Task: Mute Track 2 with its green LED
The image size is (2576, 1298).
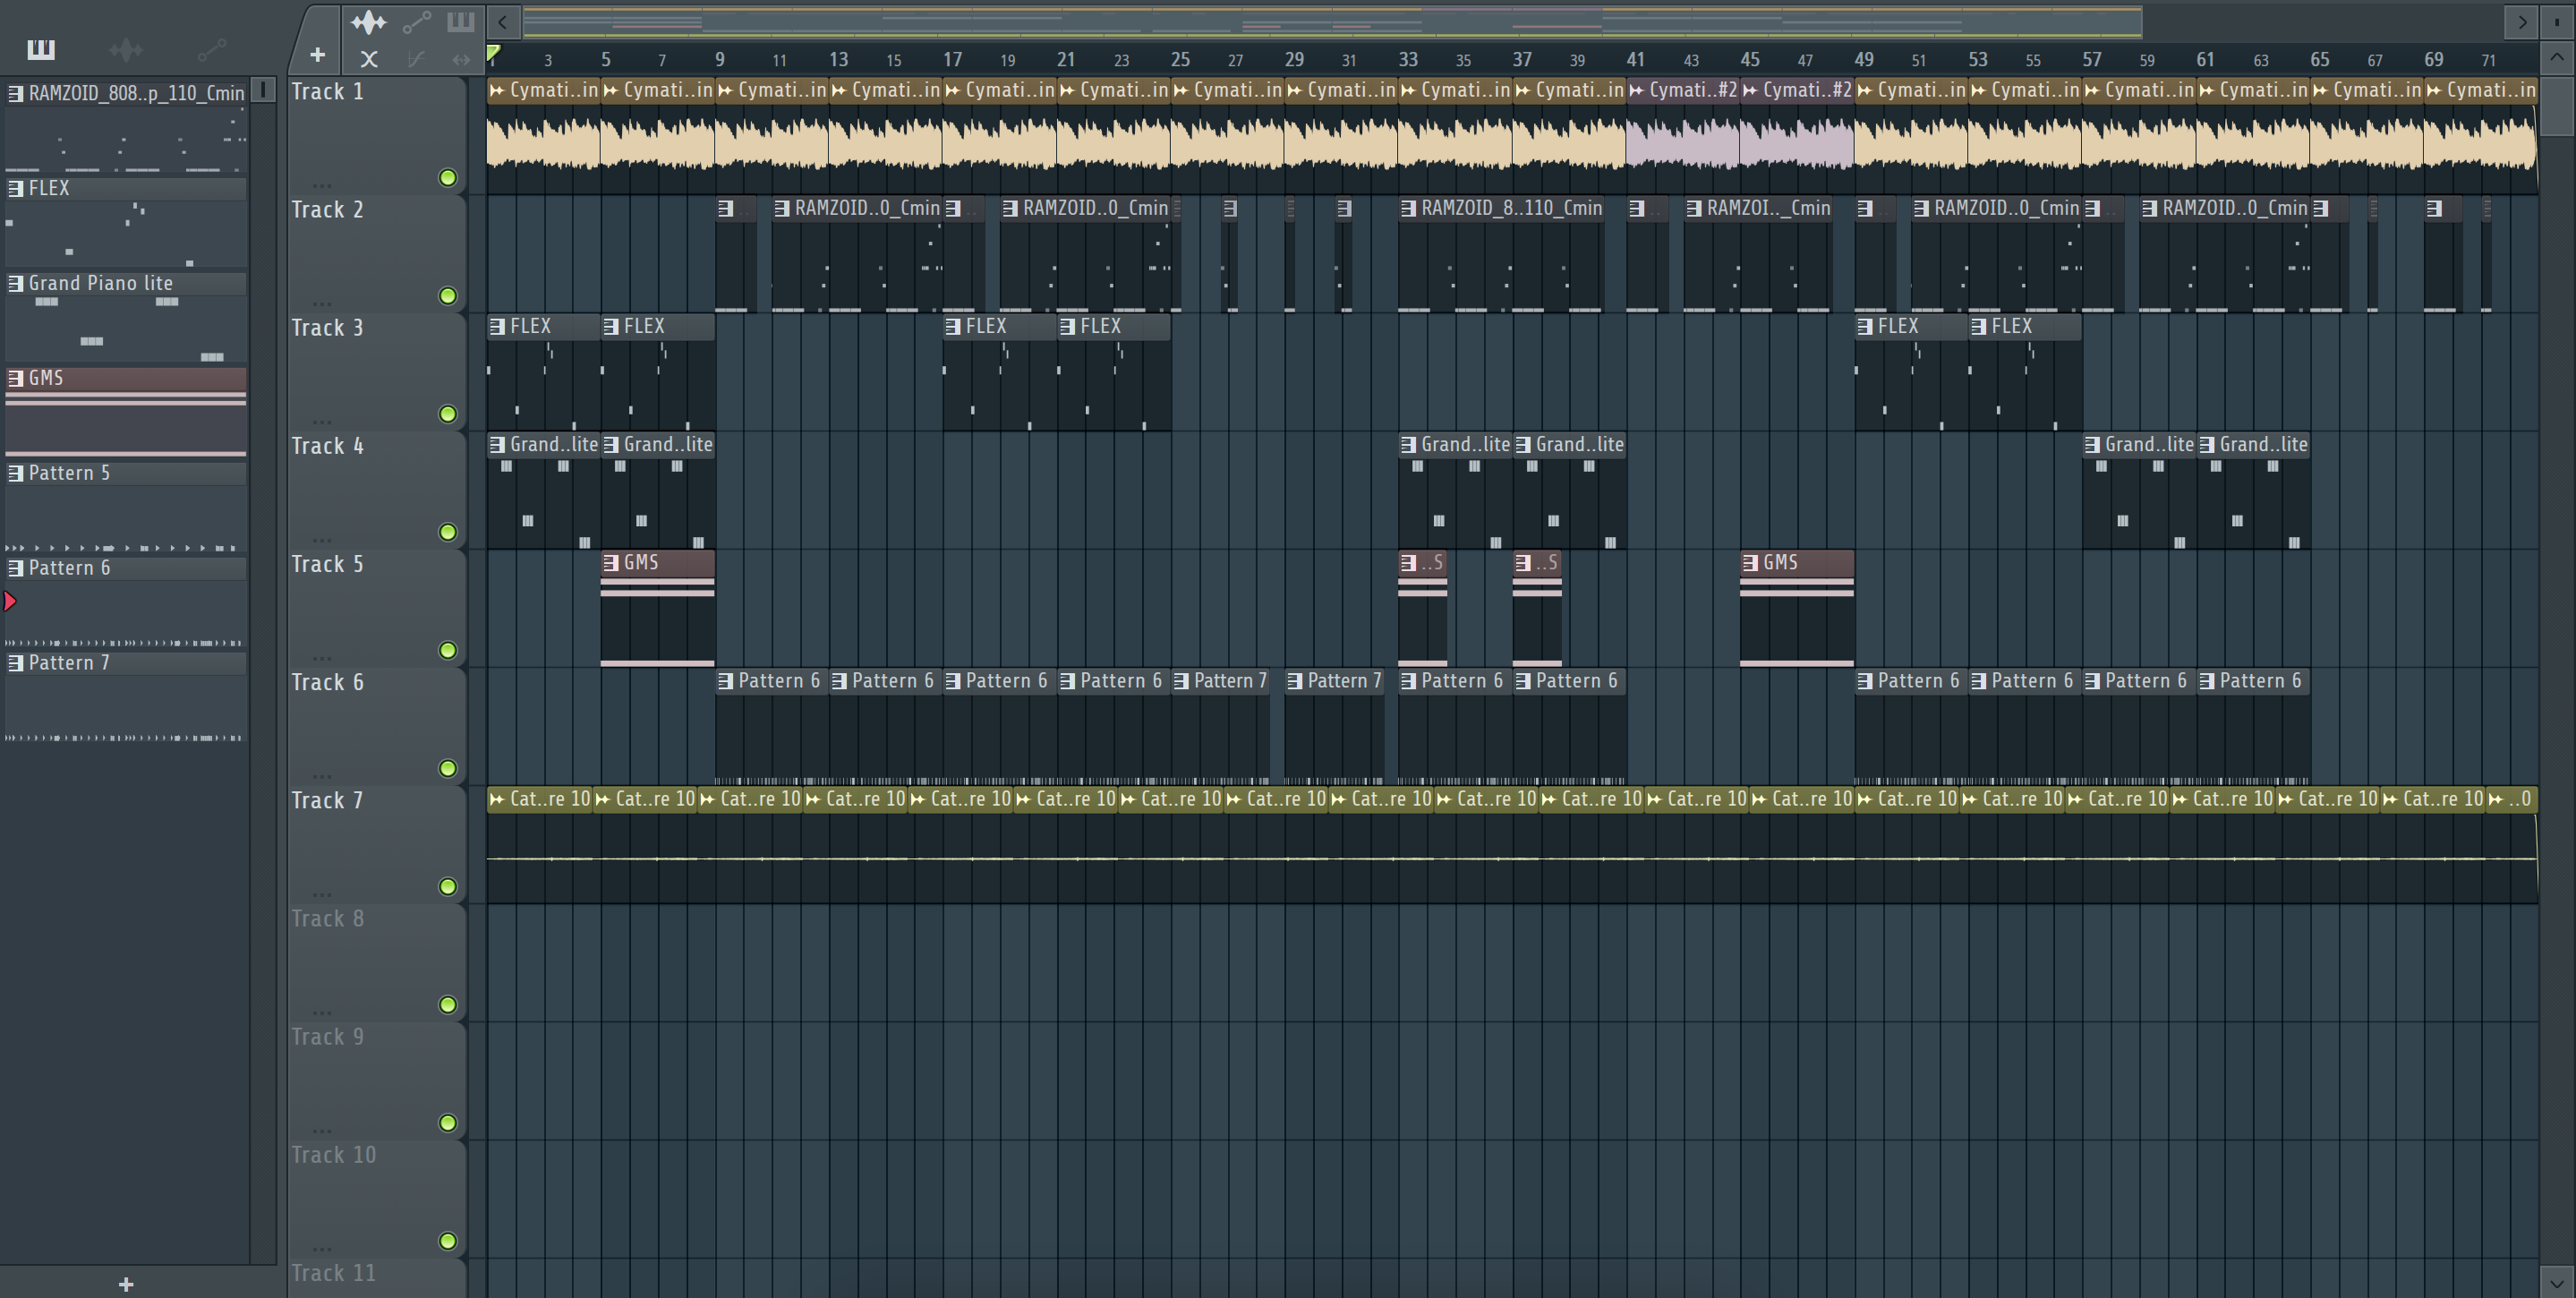Action: [448, 296]
